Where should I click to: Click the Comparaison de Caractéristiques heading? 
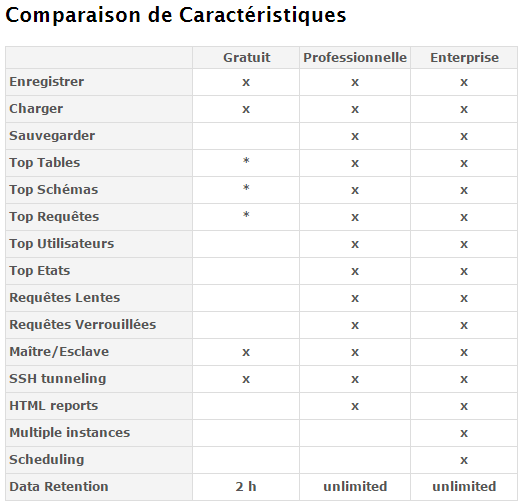tap(176, 16)
